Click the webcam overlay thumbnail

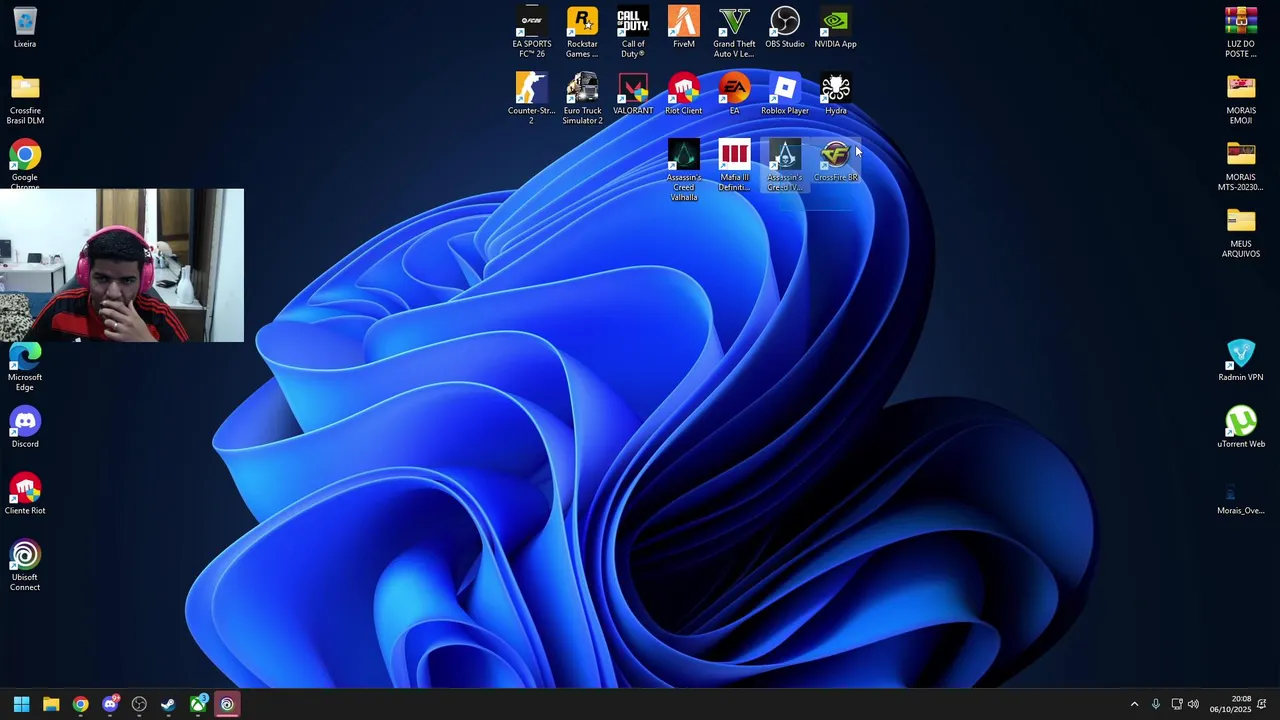pos(122,265)
